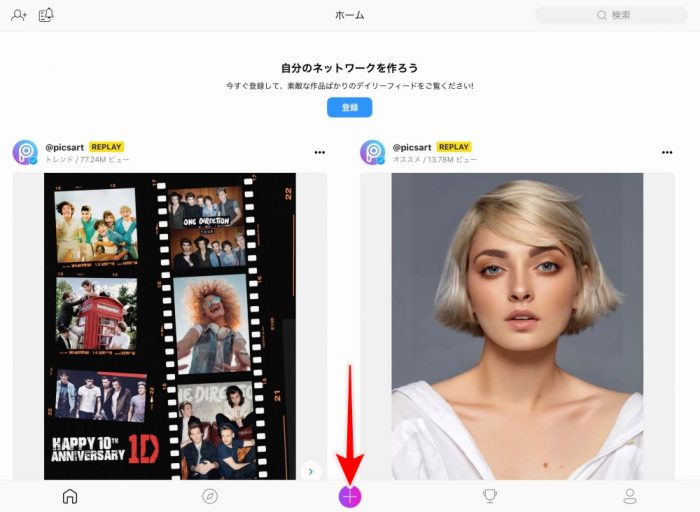The image size is (700, 512).
Task: Open the add friends icon
Action: click(x=19, y=16)
